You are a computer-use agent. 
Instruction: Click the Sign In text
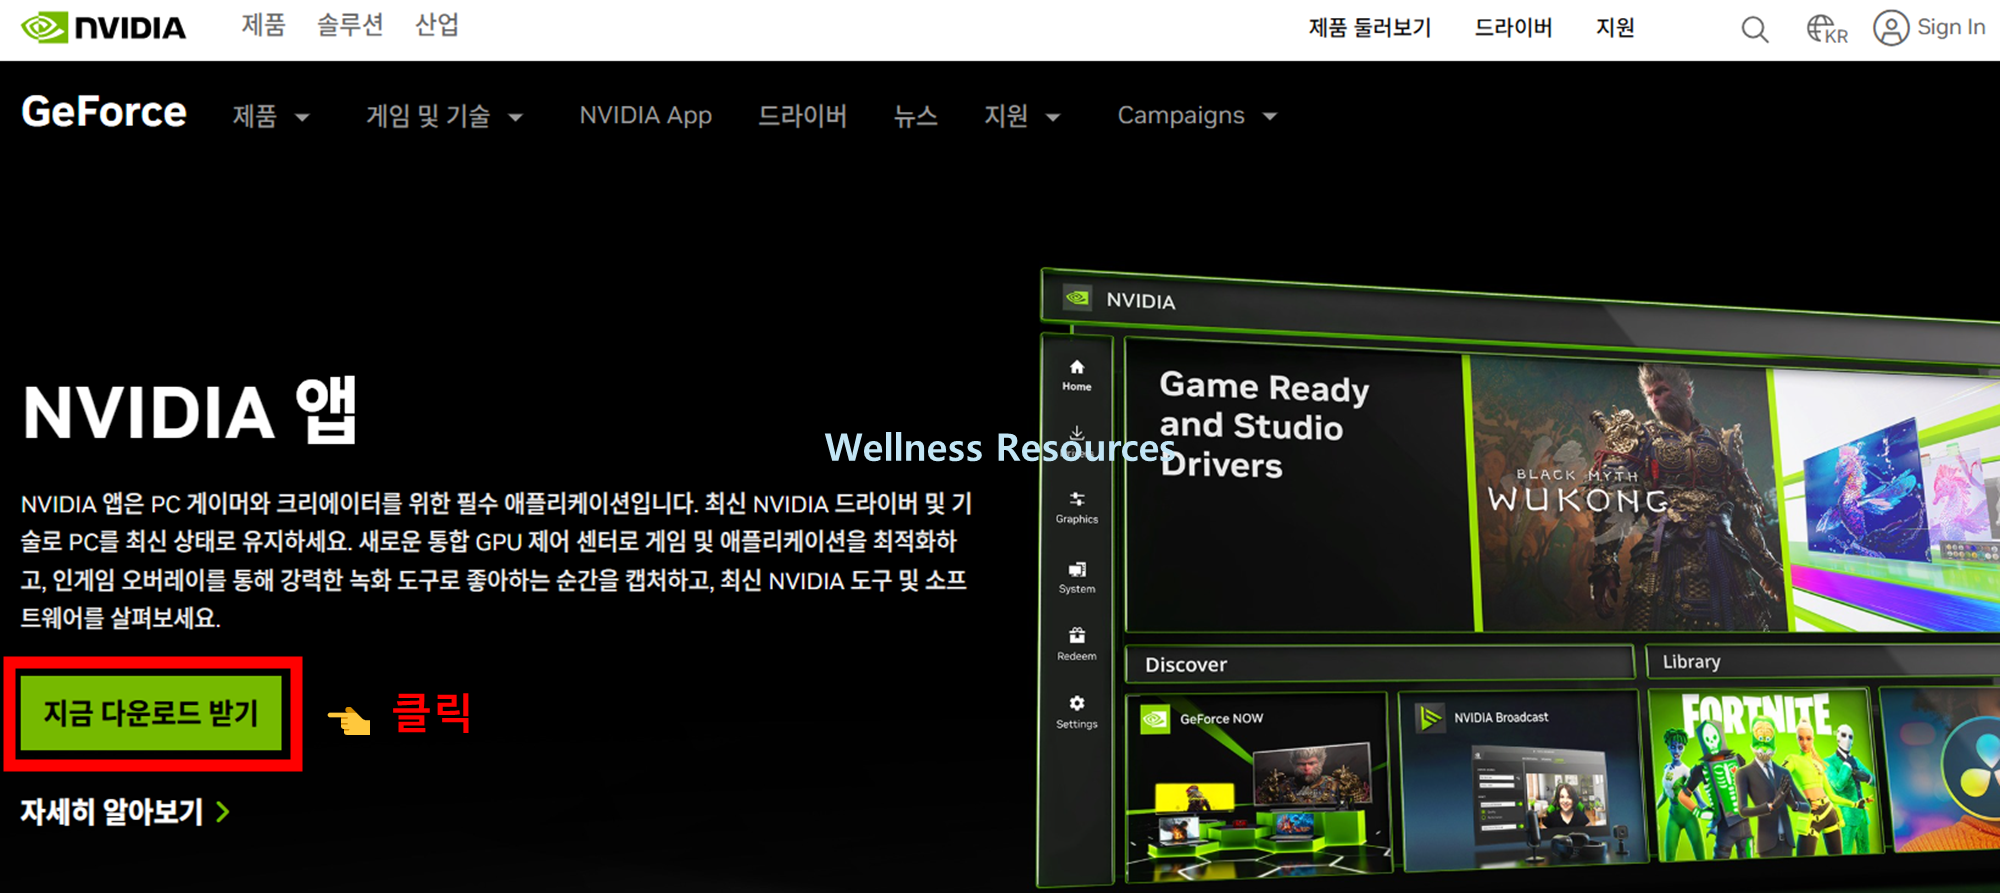click(1951, 28)
